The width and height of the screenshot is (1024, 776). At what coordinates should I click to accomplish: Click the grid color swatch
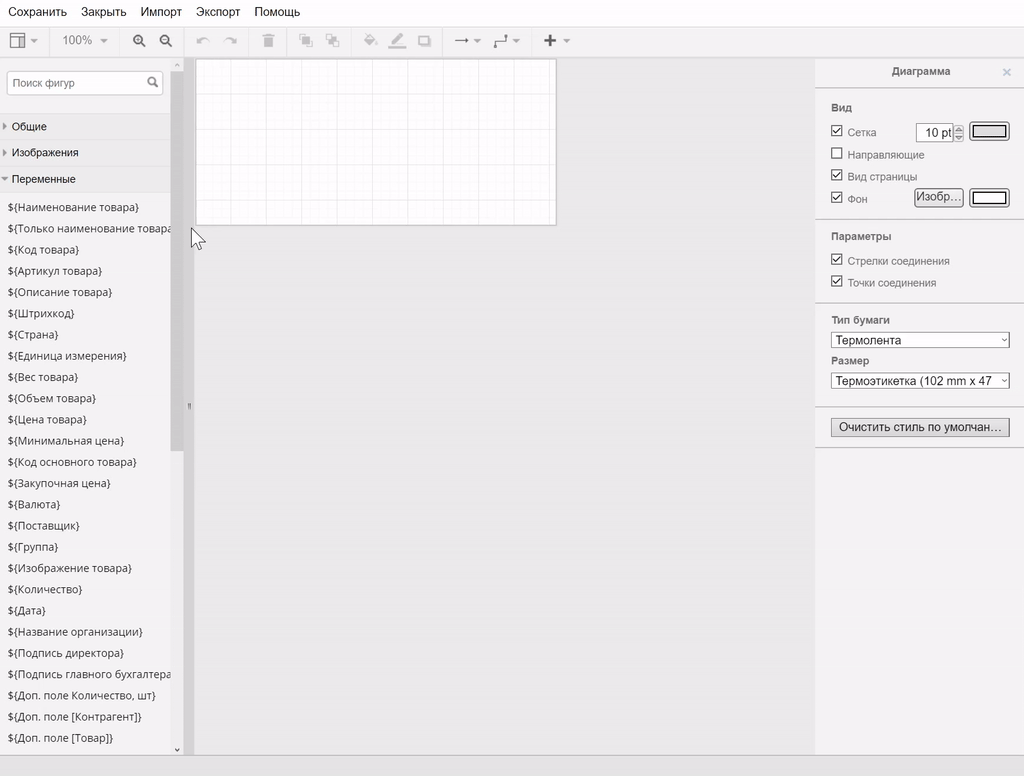(x=990, y=132)
